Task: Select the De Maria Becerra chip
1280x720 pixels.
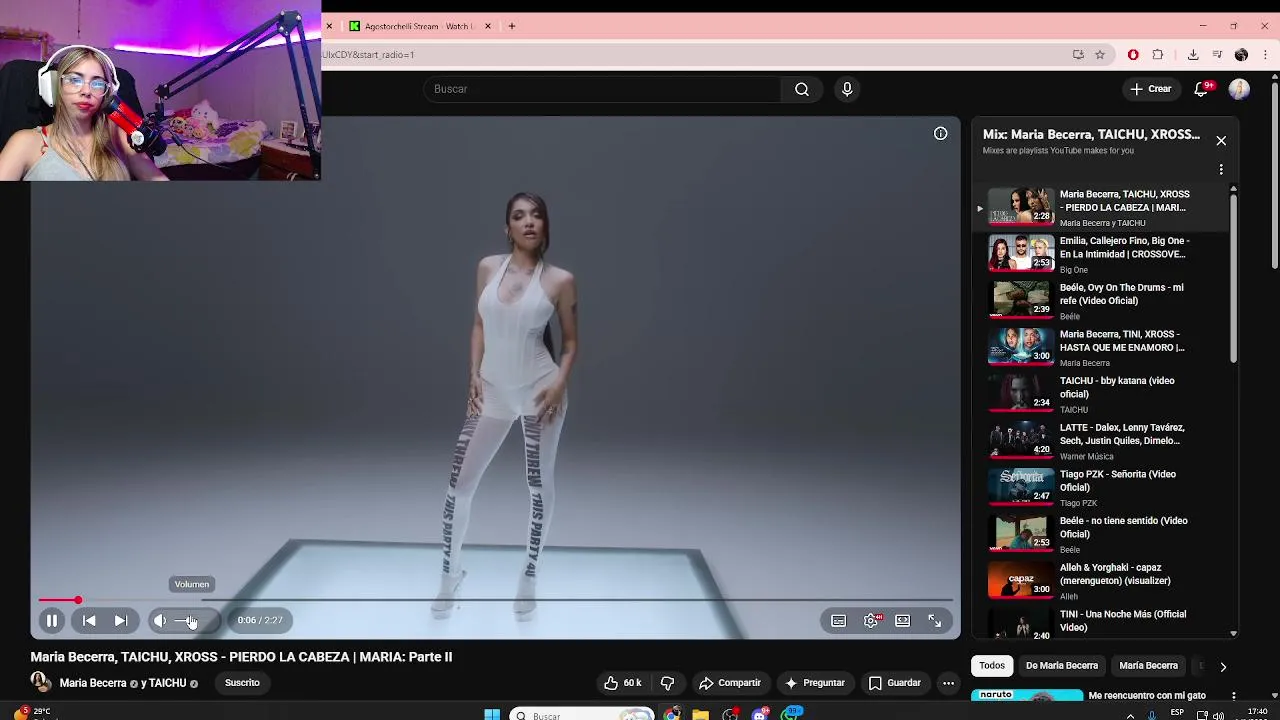Action: [x=1062, y=666]
